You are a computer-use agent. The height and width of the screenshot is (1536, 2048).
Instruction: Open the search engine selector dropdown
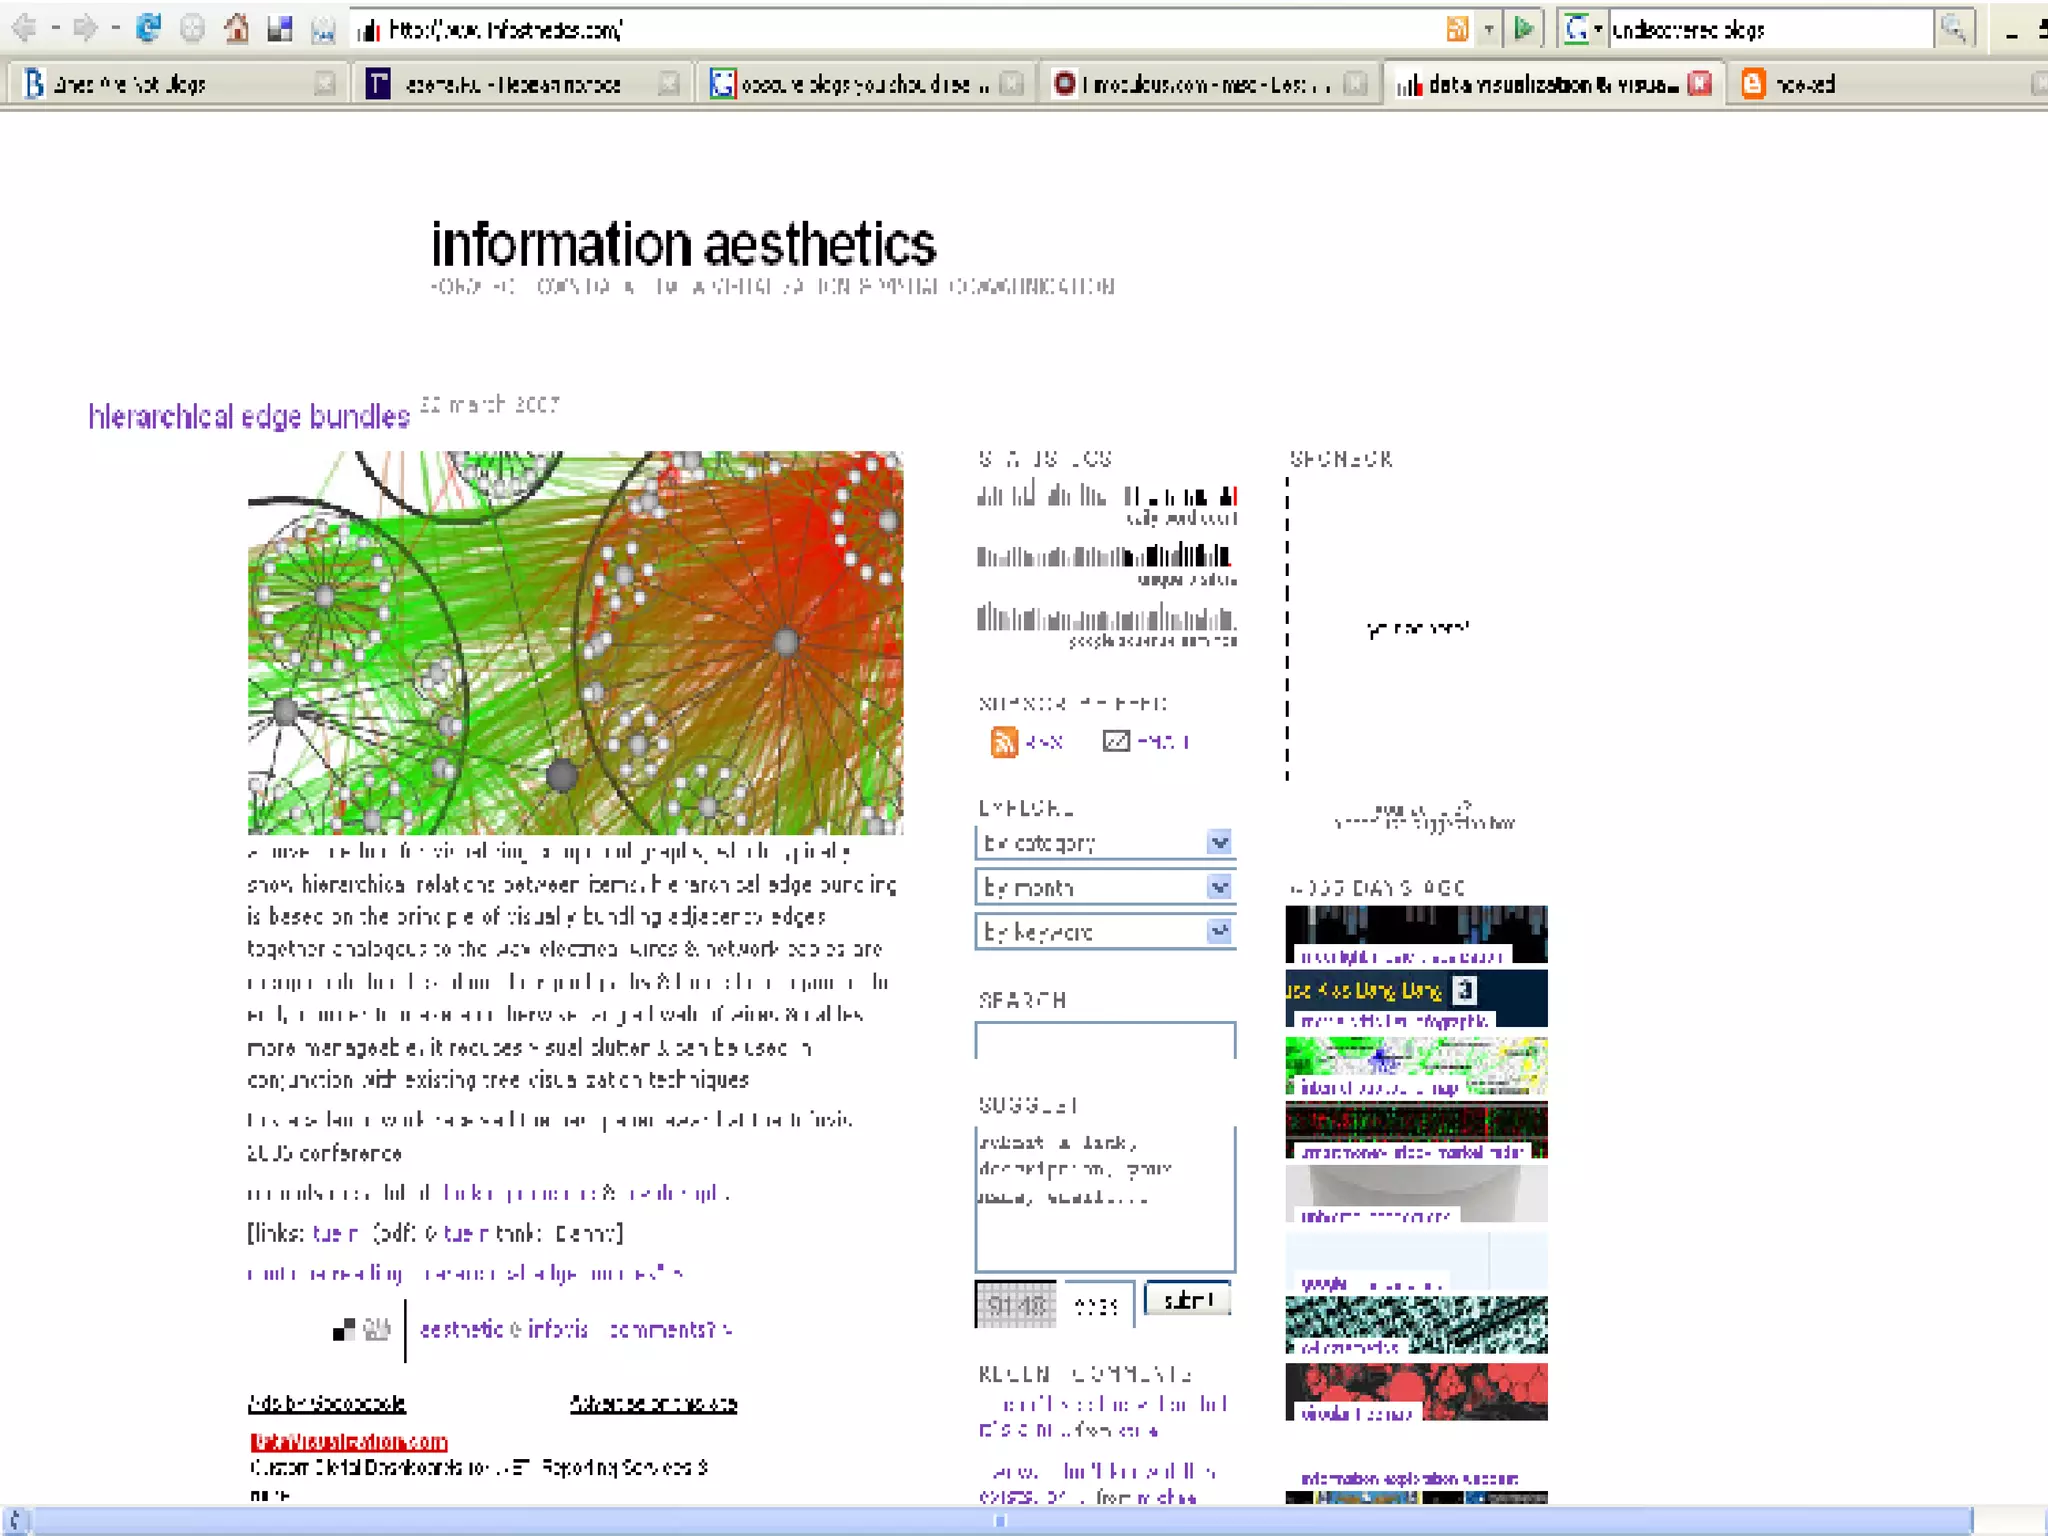tap(1584, 29)
